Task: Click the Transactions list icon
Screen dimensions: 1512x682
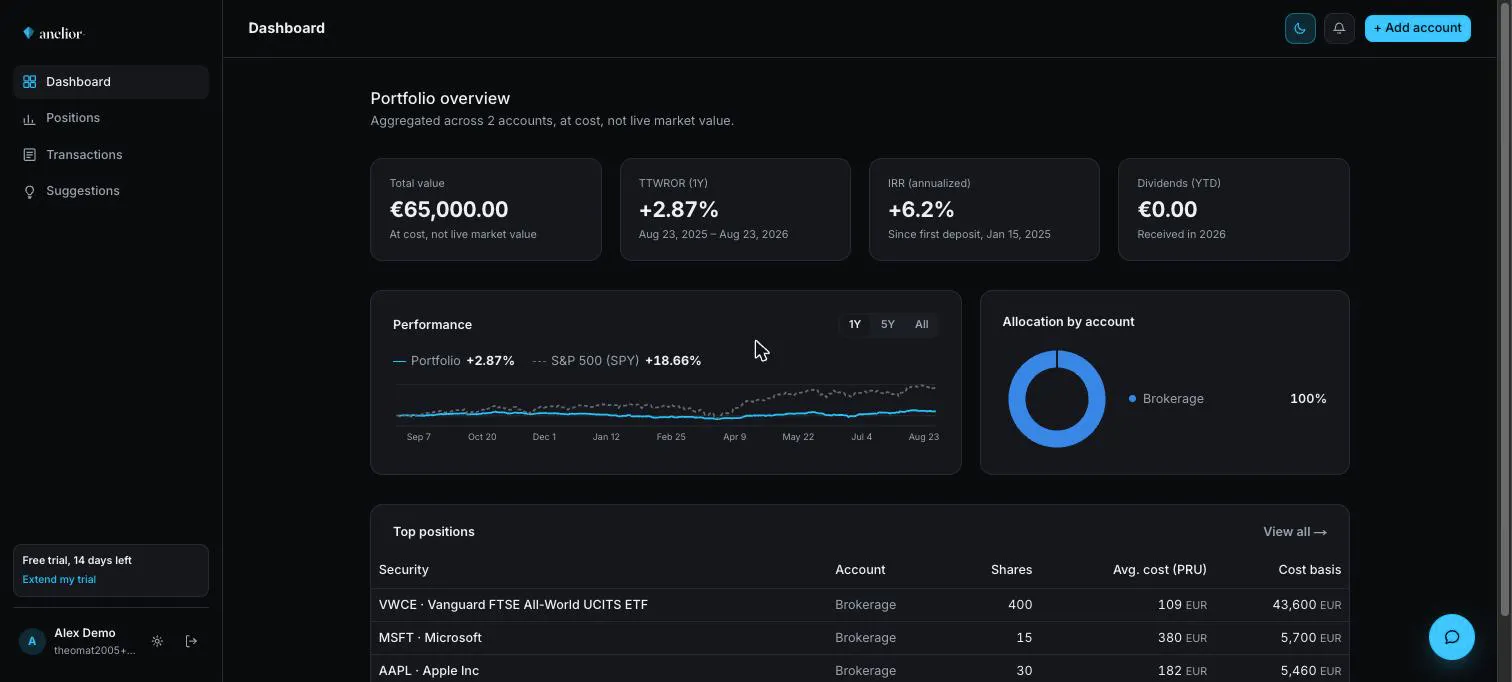Action: [29, 155]
